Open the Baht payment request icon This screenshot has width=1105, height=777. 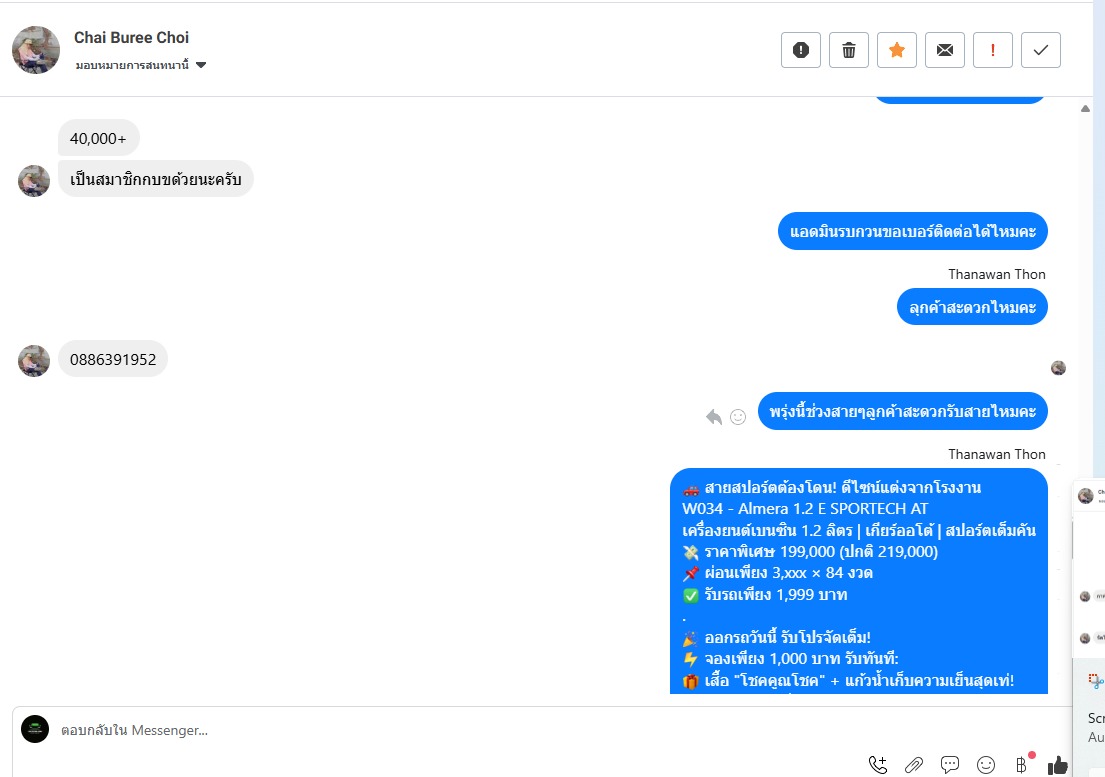pyautogui.click(x=1021, y=764)
